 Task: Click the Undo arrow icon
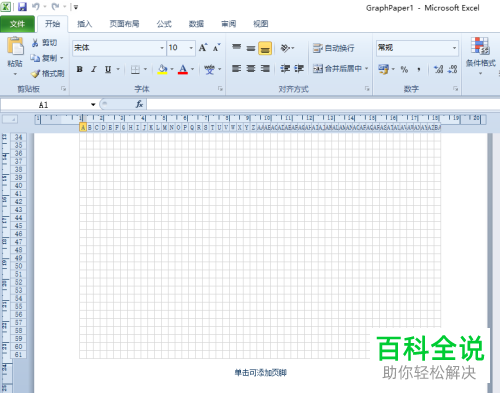pyautogui.click(x=36, y=7)
